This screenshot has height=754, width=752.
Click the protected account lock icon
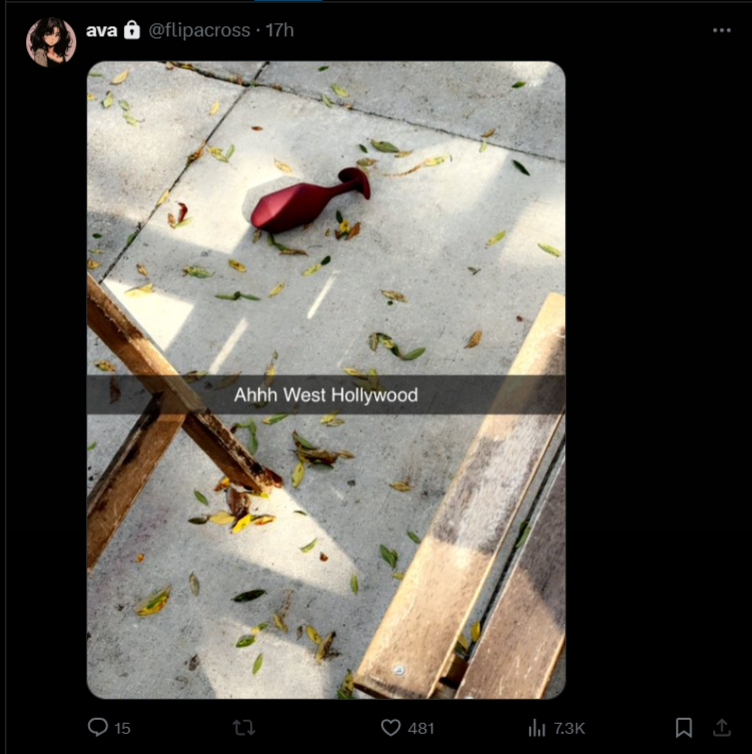132,30
